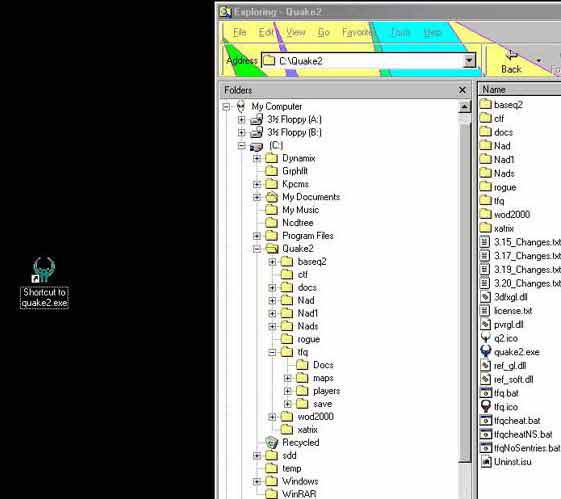Select the 3½ Floppy (B:) drive icon
The image size is (561, 499).
point(256,132)
